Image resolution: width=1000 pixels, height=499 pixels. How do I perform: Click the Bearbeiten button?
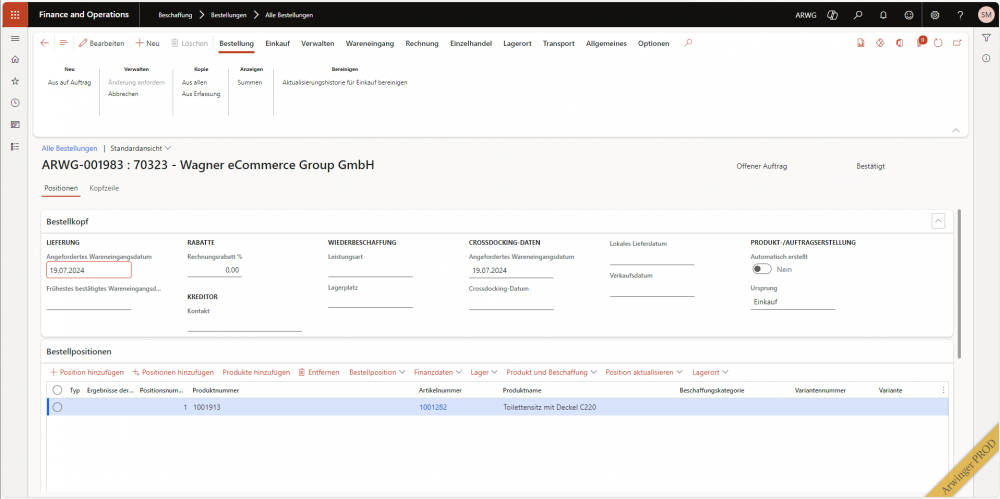101,43
